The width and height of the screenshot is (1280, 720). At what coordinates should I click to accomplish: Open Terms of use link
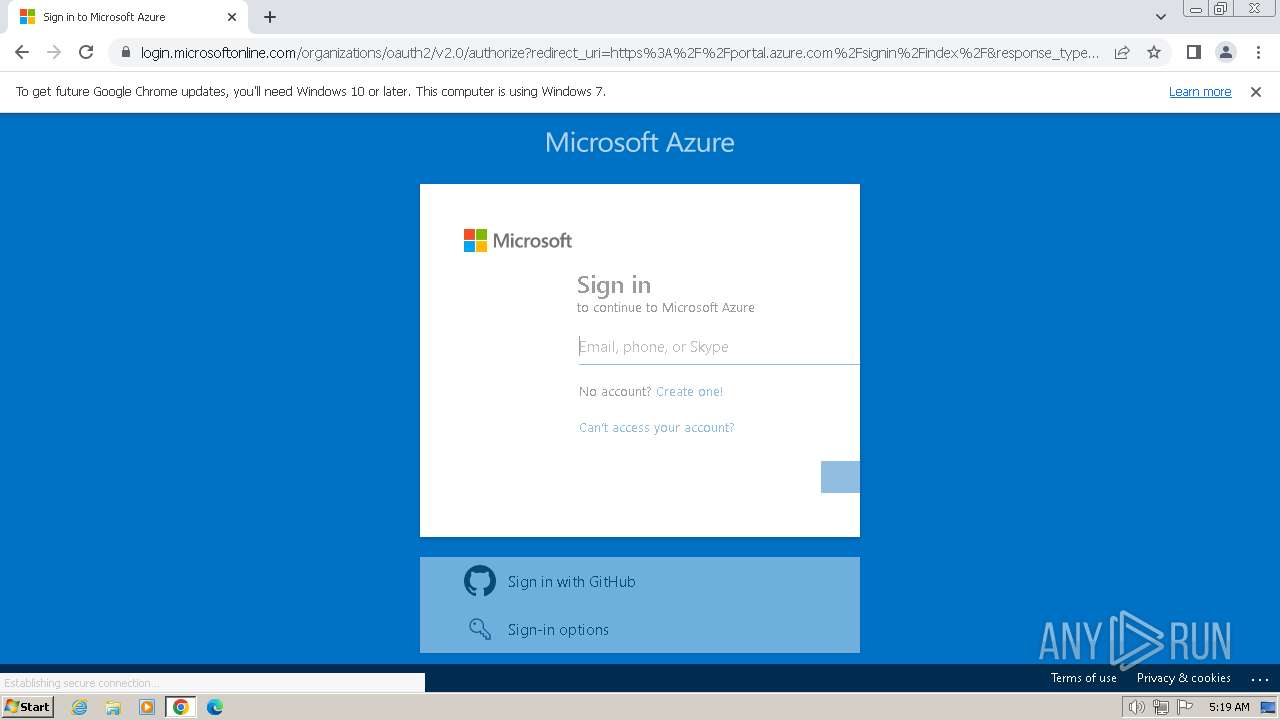[x=1083, y=677]
